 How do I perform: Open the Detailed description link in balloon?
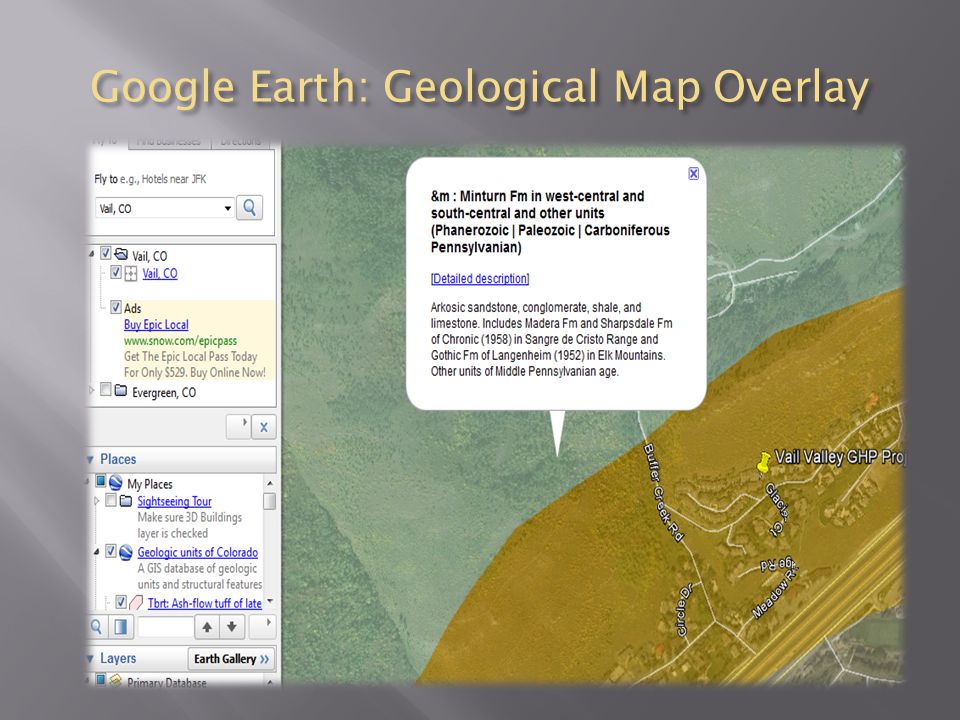(479, 279)
